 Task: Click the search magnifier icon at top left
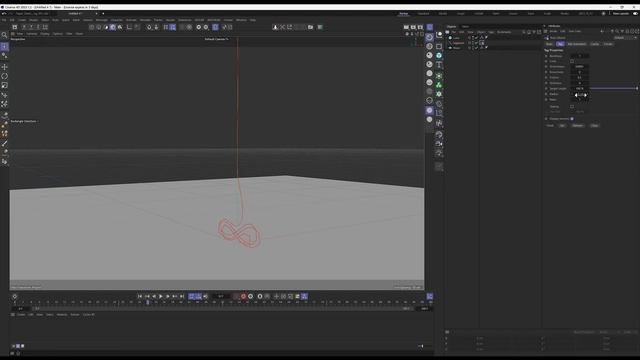coord(4,35)
